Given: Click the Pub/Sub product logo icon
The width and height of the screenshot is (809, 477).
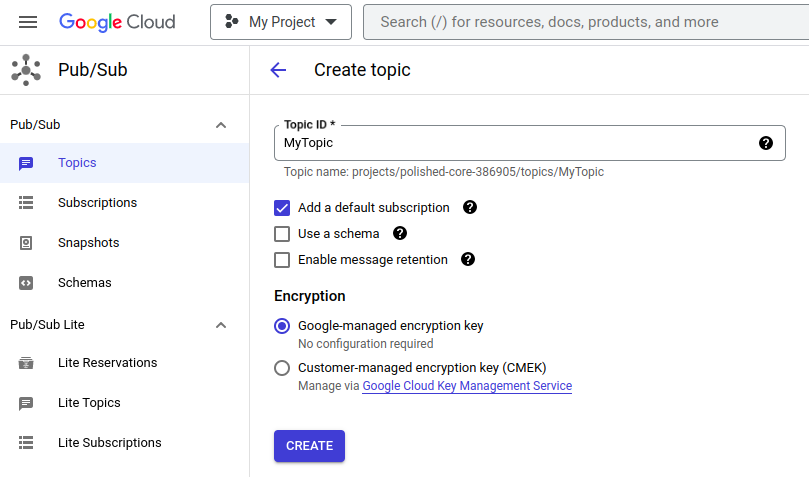Looking at the screenshot, I should (x=26, y=70).
